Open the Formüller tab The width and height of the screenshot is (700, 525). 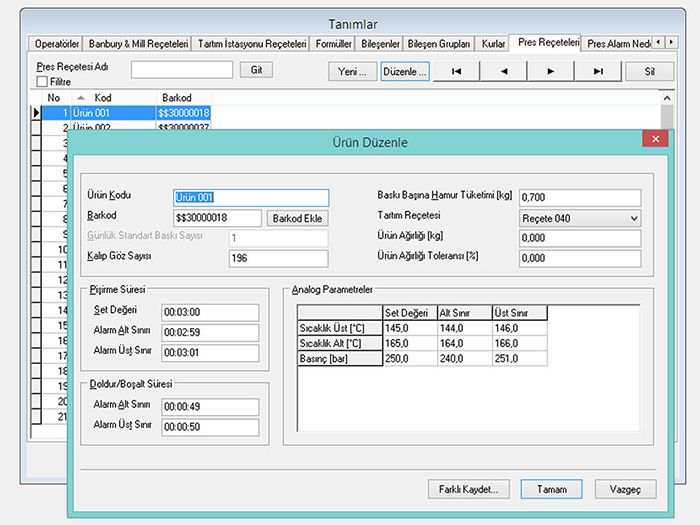point(333,44)
